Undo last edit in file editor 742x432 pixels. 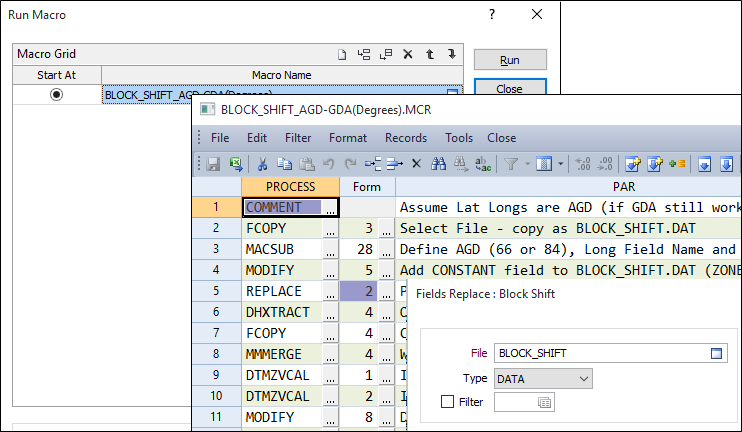[328, 164]
